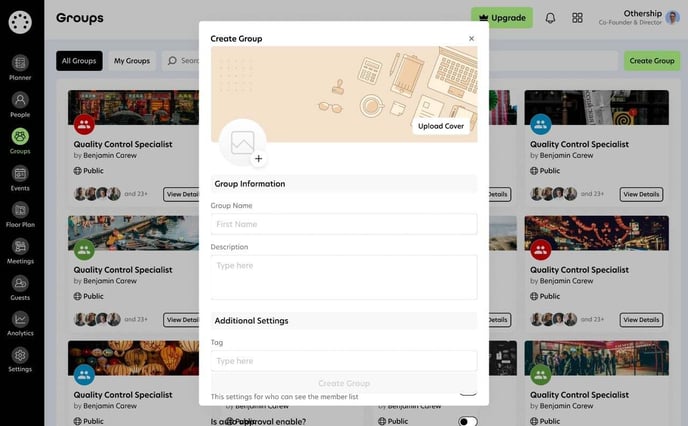The width and height of the screenshot is (688, 426).
Task: Open the People sidebar icon
Action: click(20, 100)
